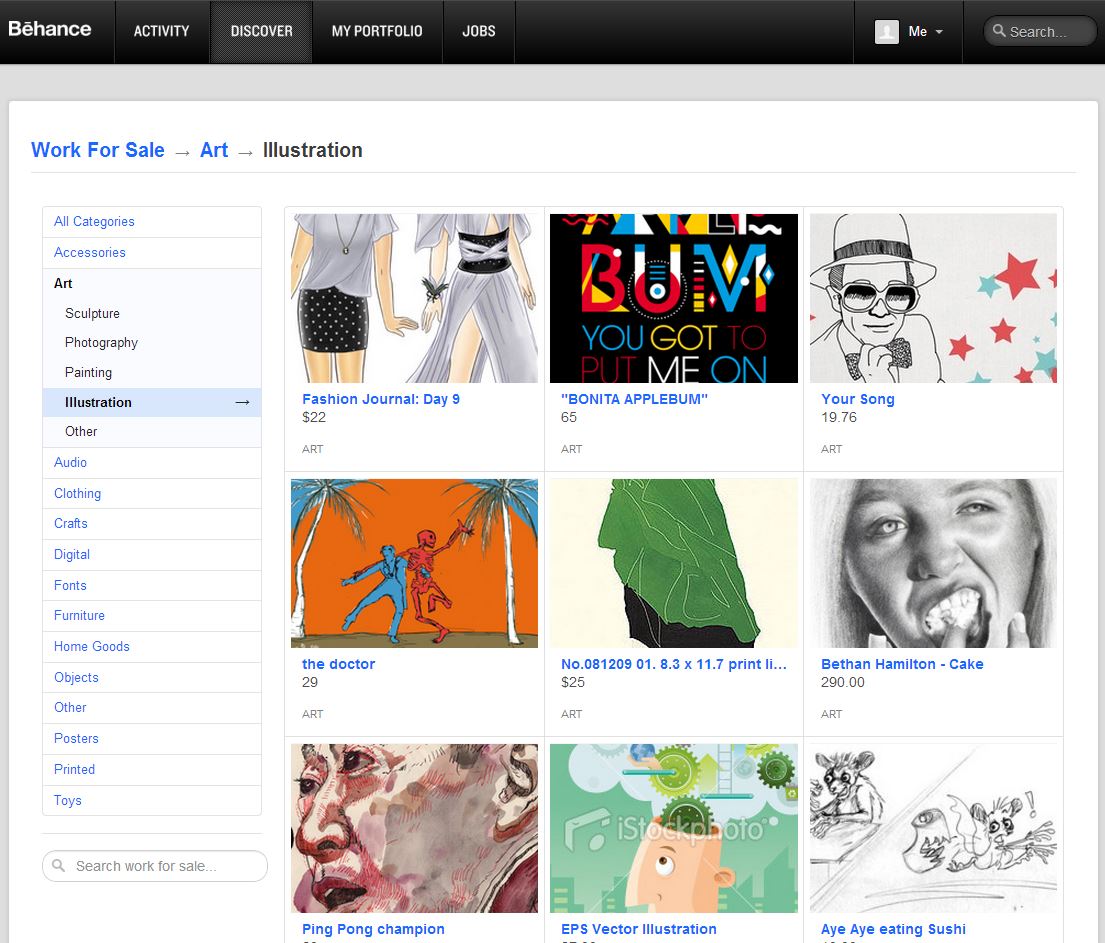
Task: Click the "BONITA APPLEBUM" title link
Action: pos(634,399)
